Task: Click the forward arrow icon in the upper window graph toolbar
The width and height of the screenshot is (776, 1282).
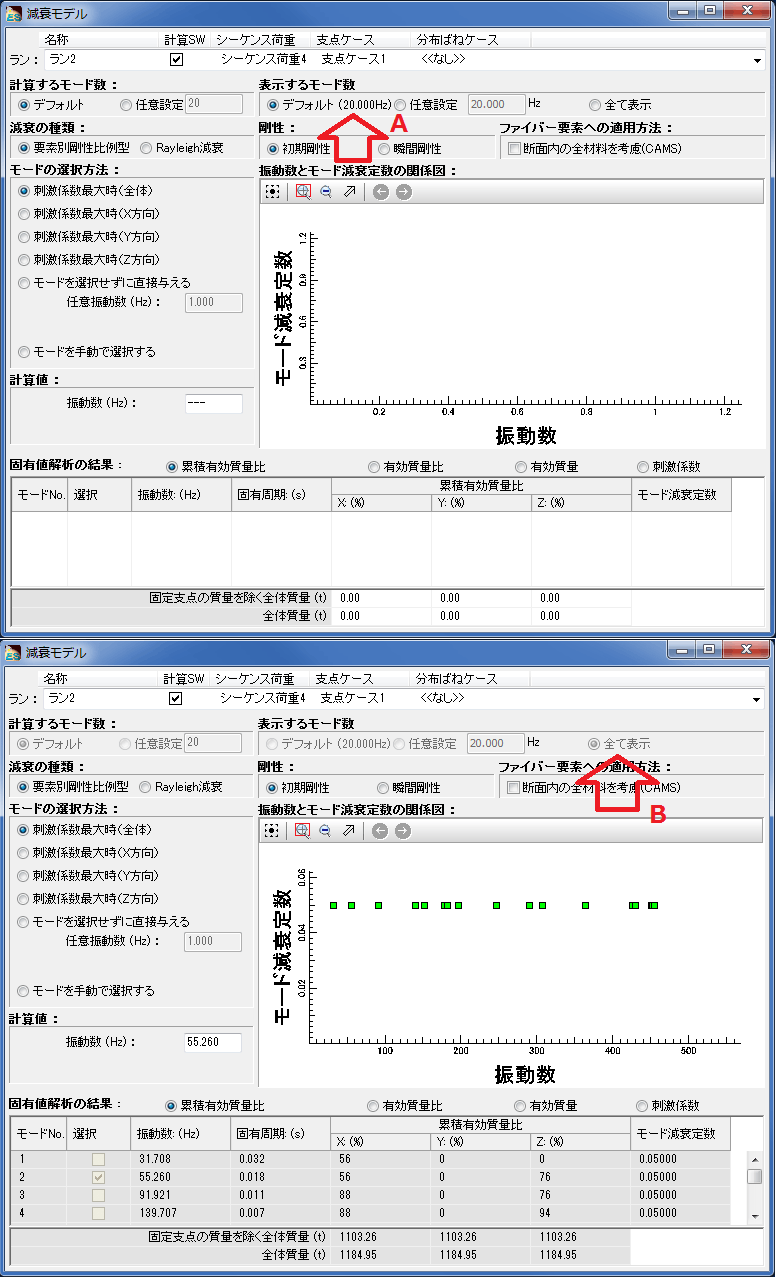Action: pos(403,191)
